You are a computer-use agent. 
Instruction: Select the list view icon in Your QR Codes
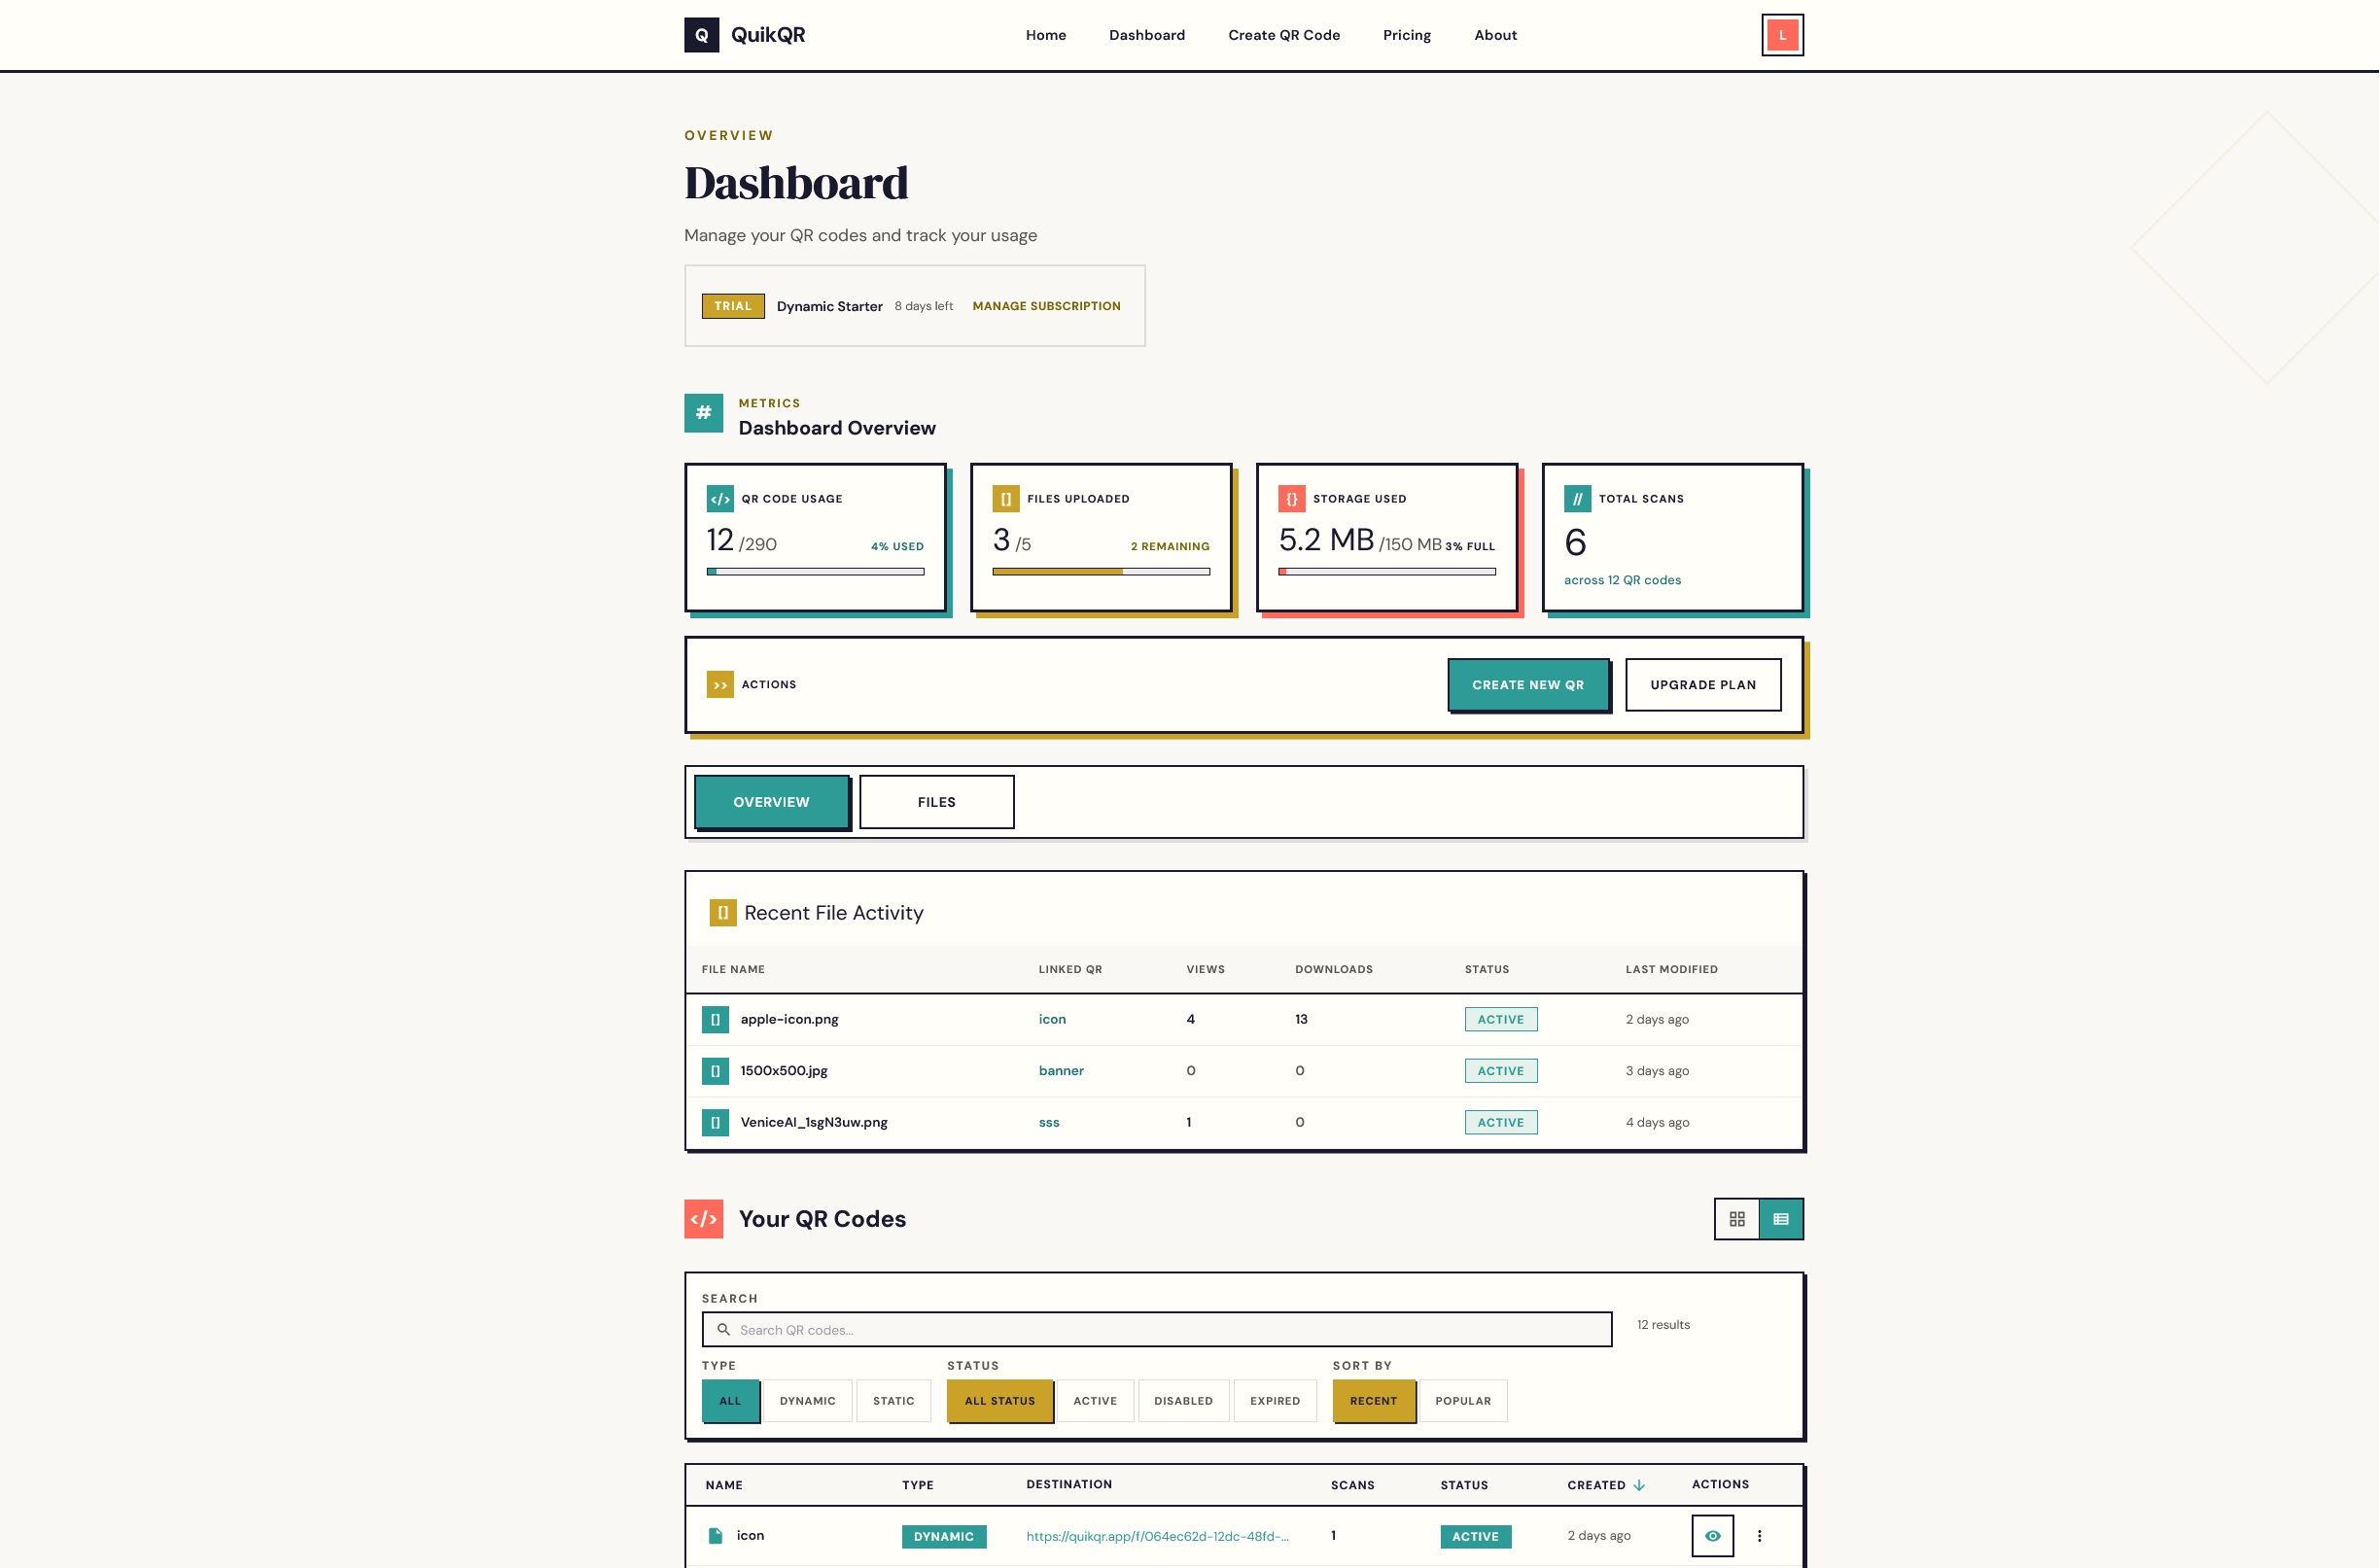pos(1781,1219)
